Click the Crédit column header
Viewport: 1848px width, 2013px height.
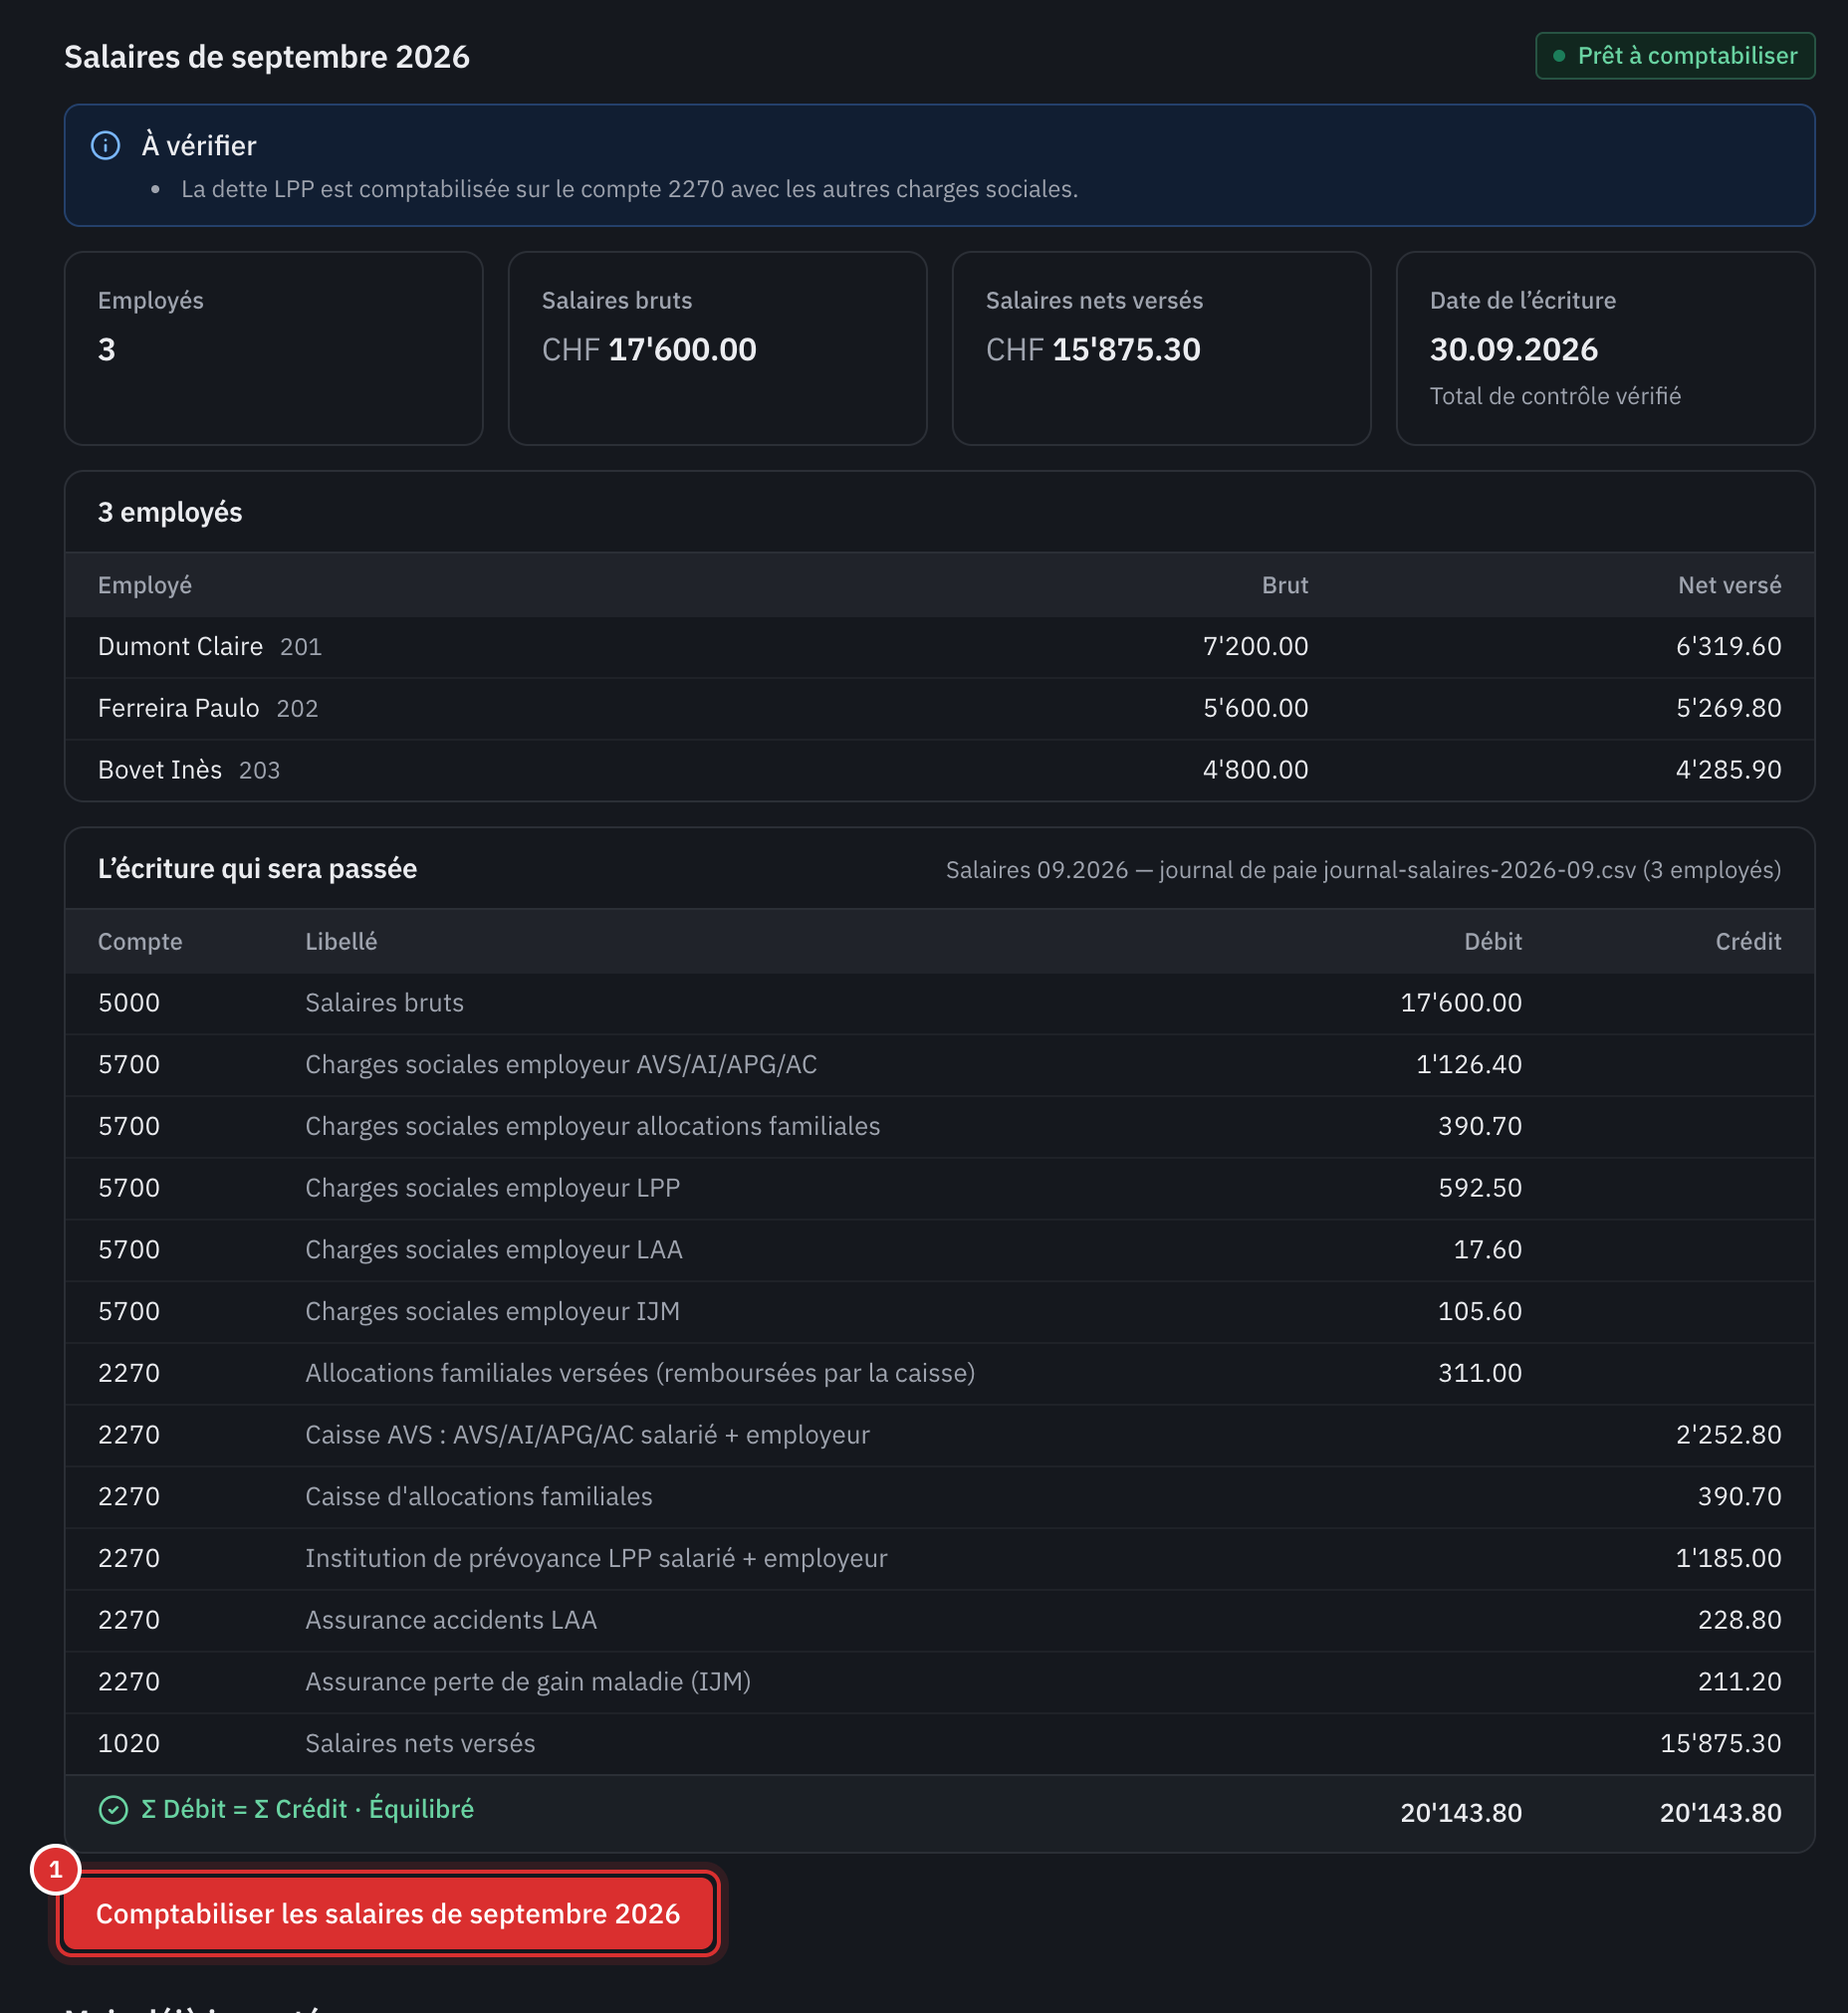[x=1748, y=942]
